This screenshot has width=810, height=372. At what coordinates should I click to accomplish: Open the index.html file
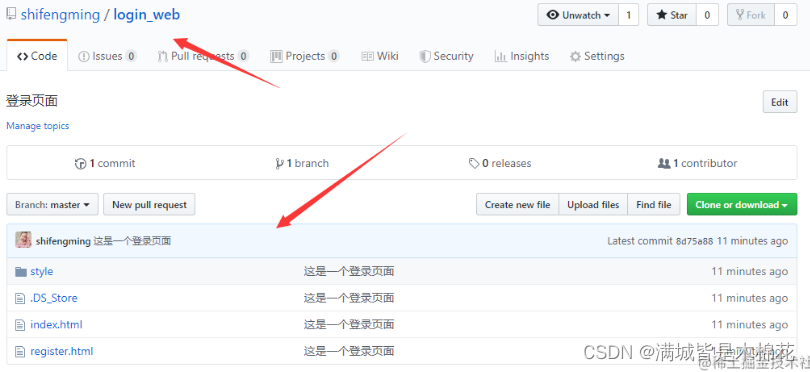click(56, 325)
